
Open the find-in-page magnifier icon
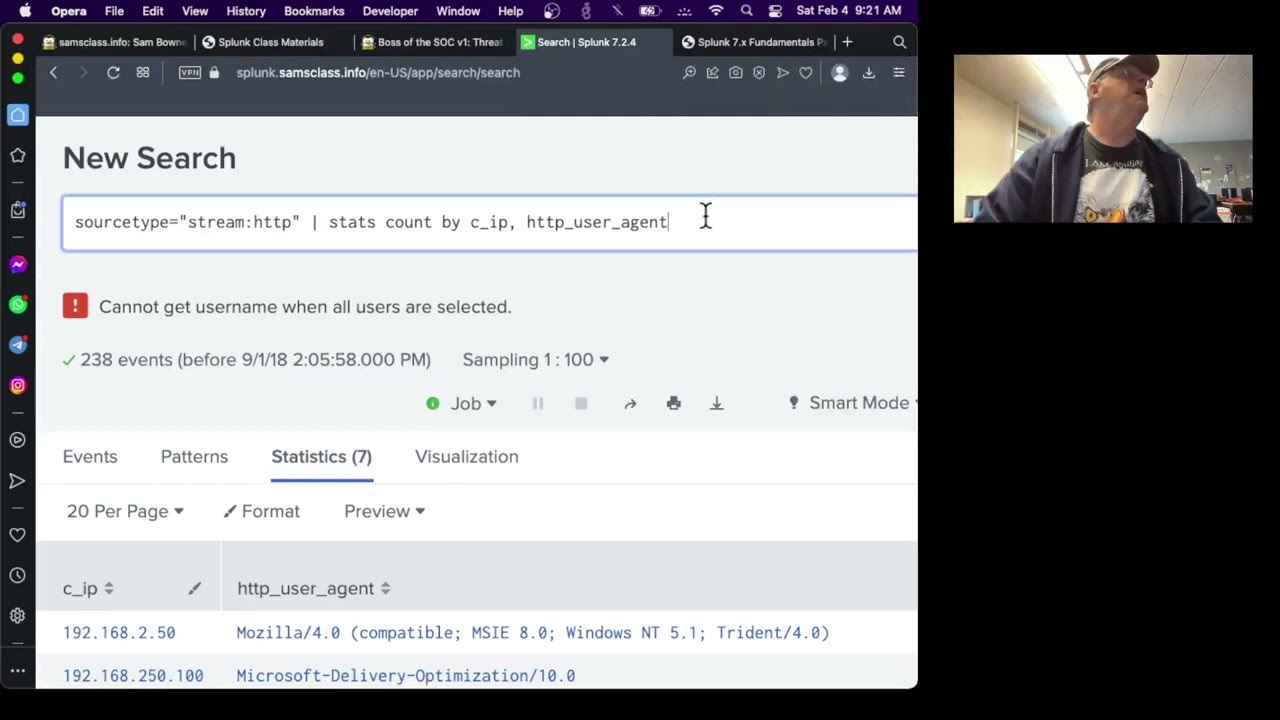coord(689,72)
